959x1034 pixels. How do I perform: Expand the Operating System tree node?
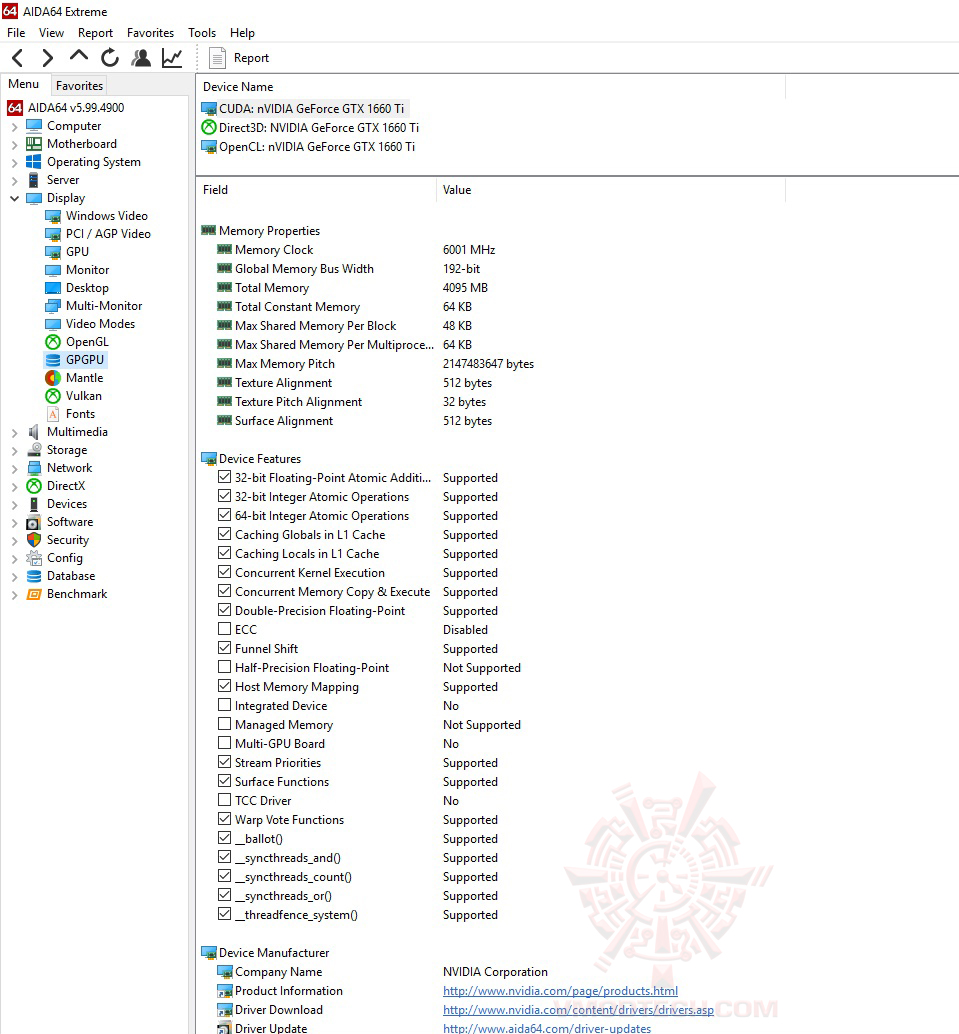point(15,162)
